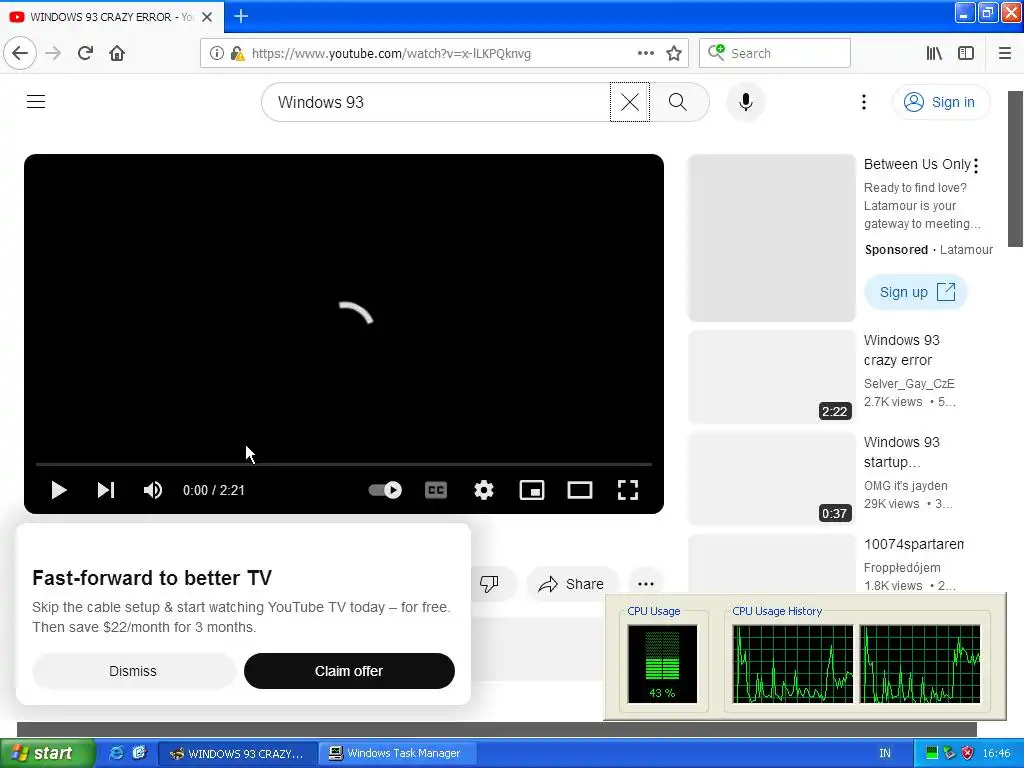This screenshot has width=1024, height=768.
Task: Open YouTube guide hamburger menu
Action: coord(36,102)
